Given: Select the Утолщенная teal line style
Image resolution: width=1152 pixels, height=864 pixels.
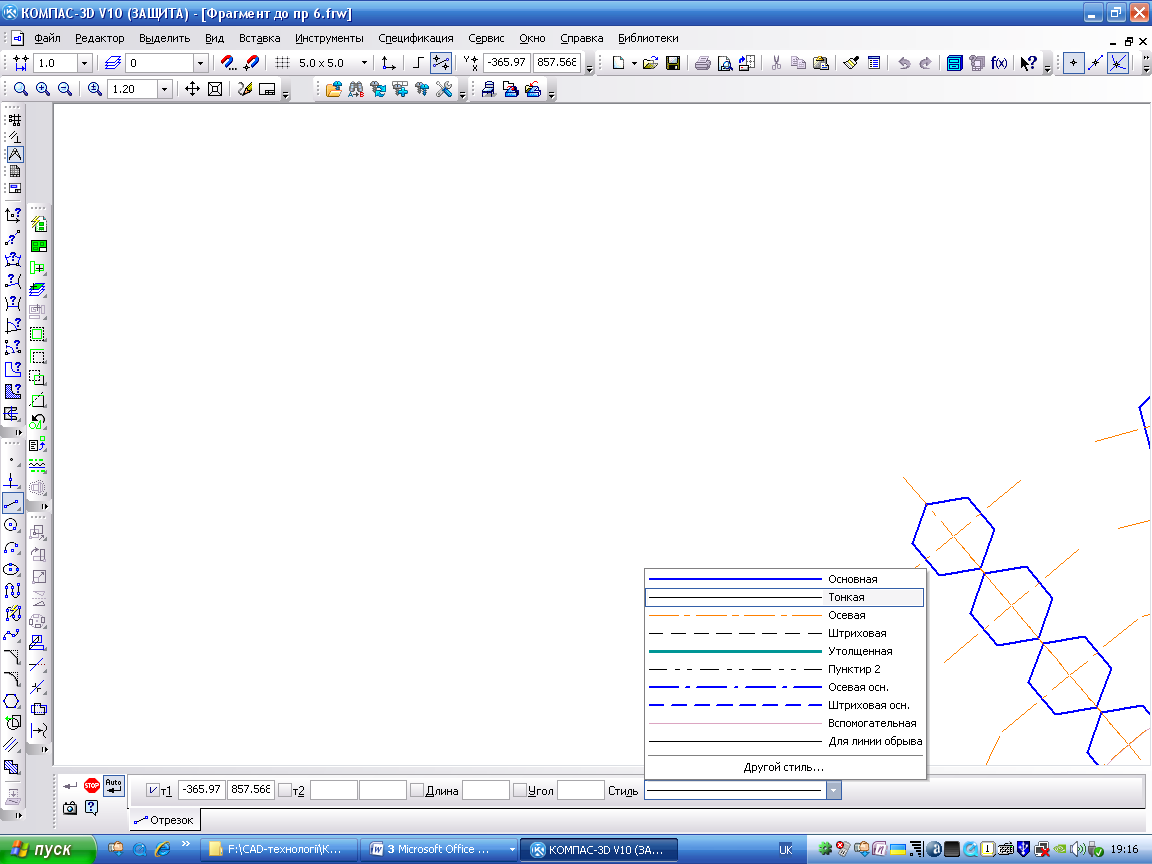Looking at the screenshot, I should tap(785, 651).
